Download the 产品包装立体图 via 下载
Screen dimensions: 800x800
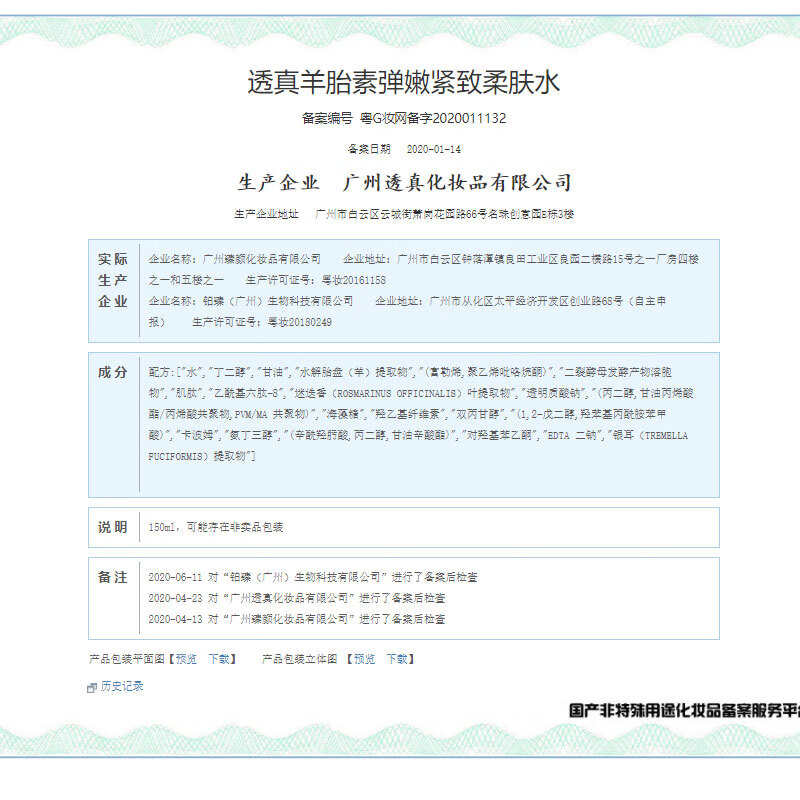(398, 659)
